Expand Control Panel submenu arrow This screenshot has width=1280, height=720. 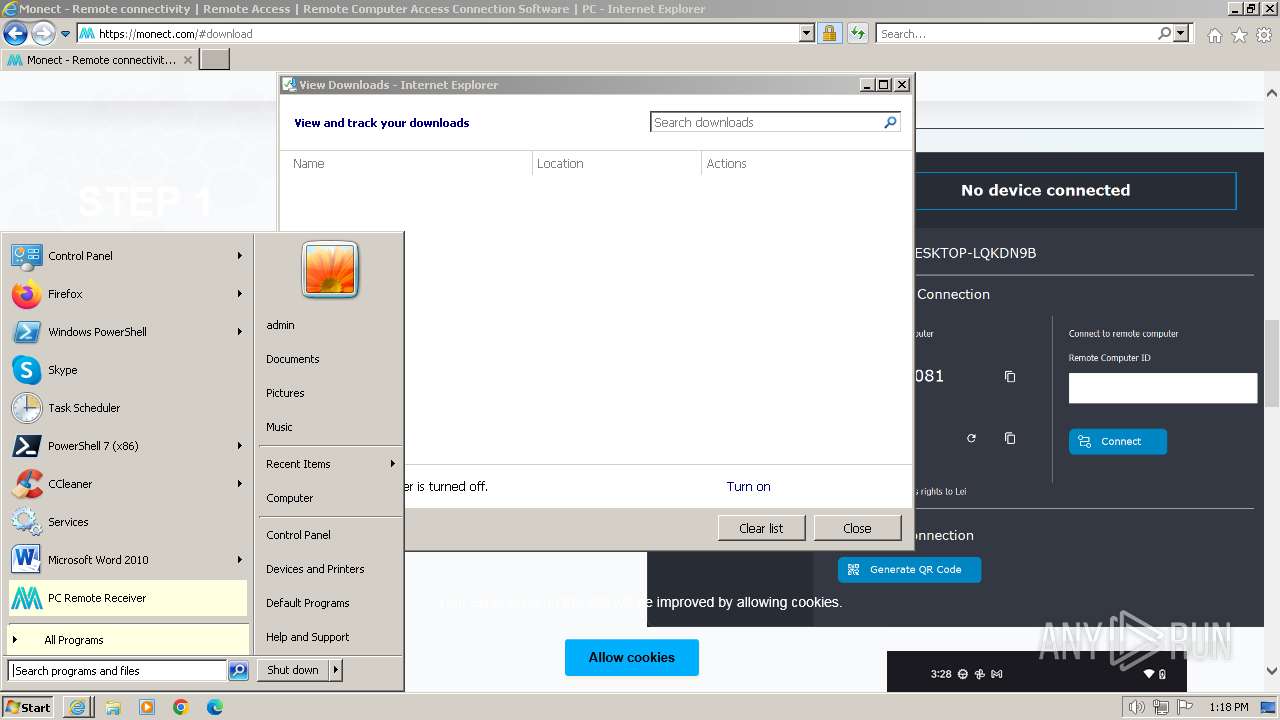(240, 256)
